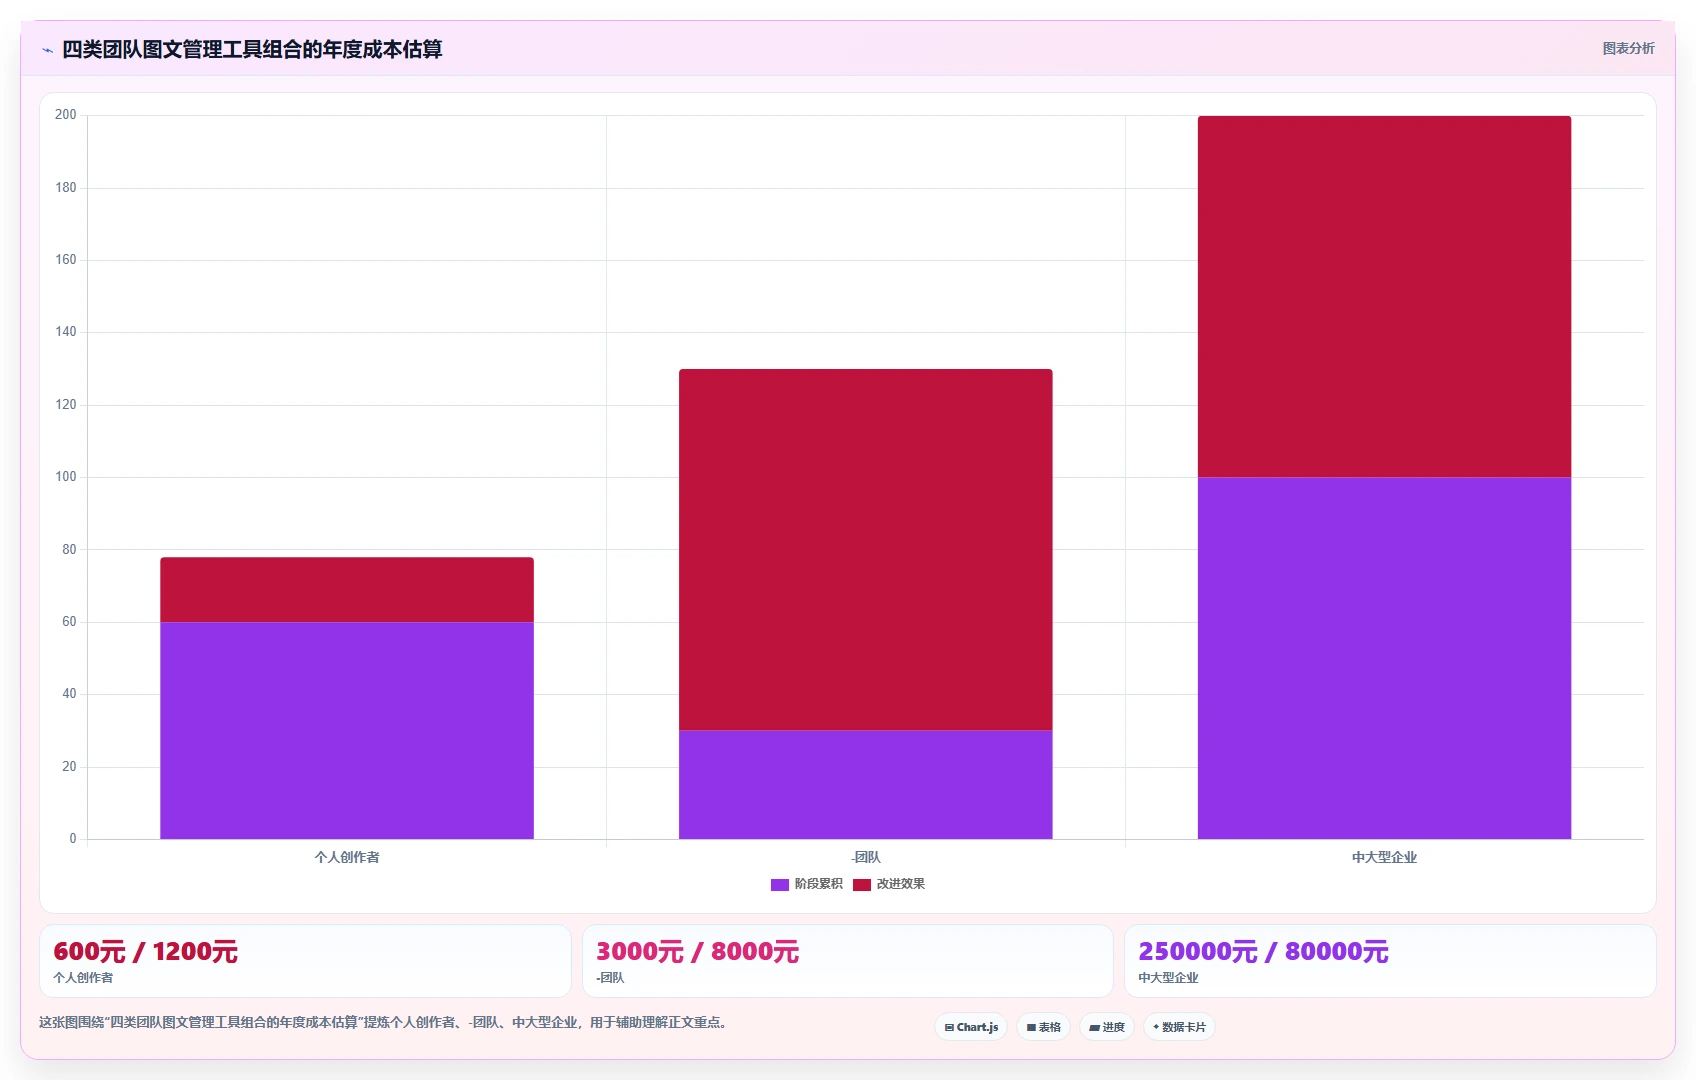Click the 中大型企业 caption in third card
1696x1080 pixels.
coord(1168,978)
